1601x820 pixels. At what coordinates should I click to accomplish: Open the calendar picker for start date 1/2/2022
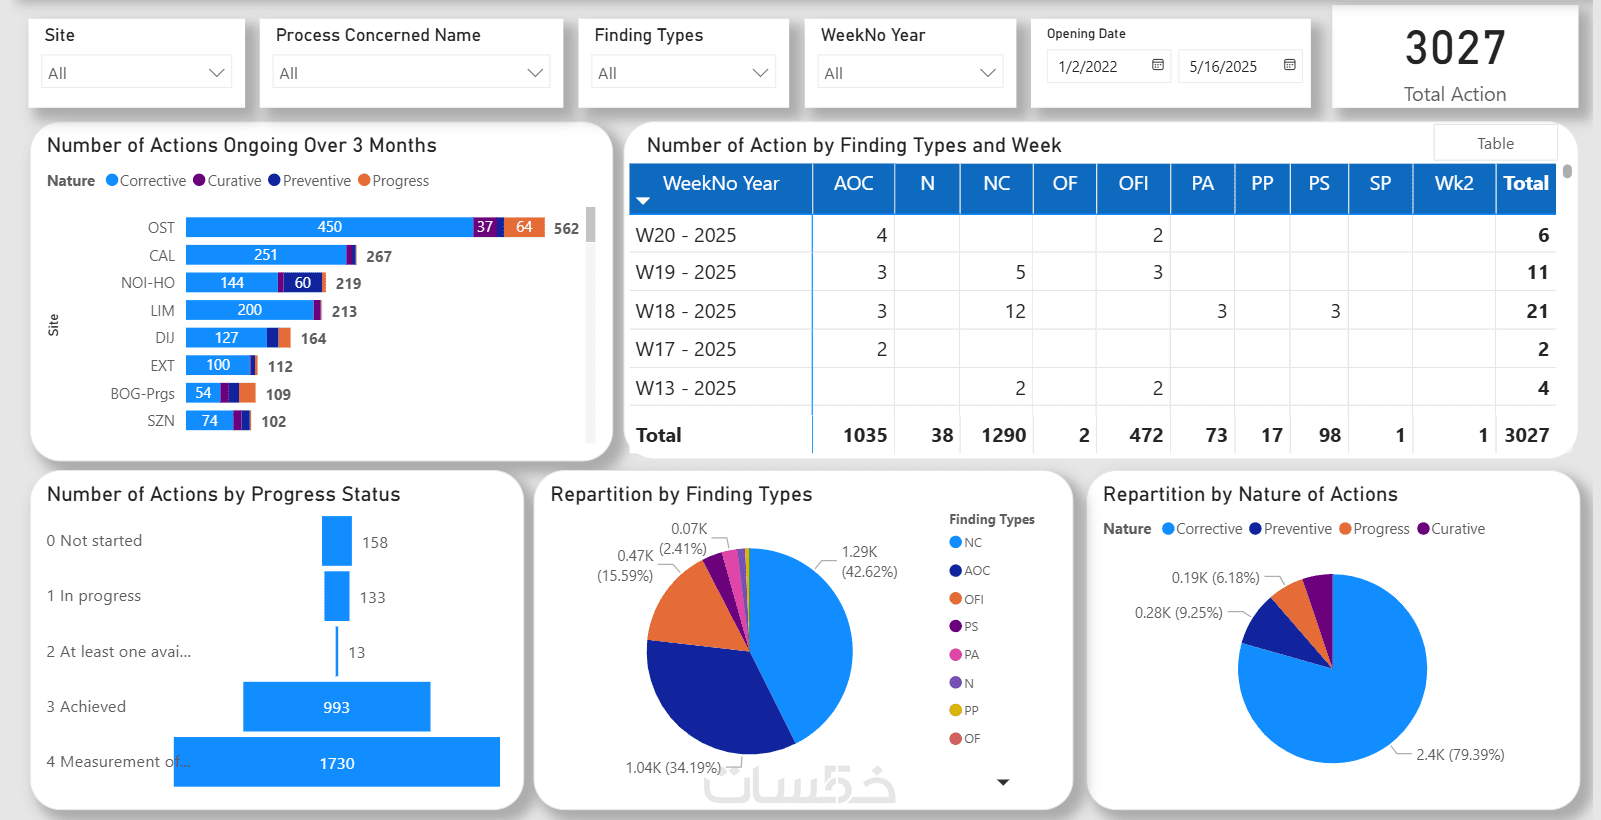click(1158, 65)
